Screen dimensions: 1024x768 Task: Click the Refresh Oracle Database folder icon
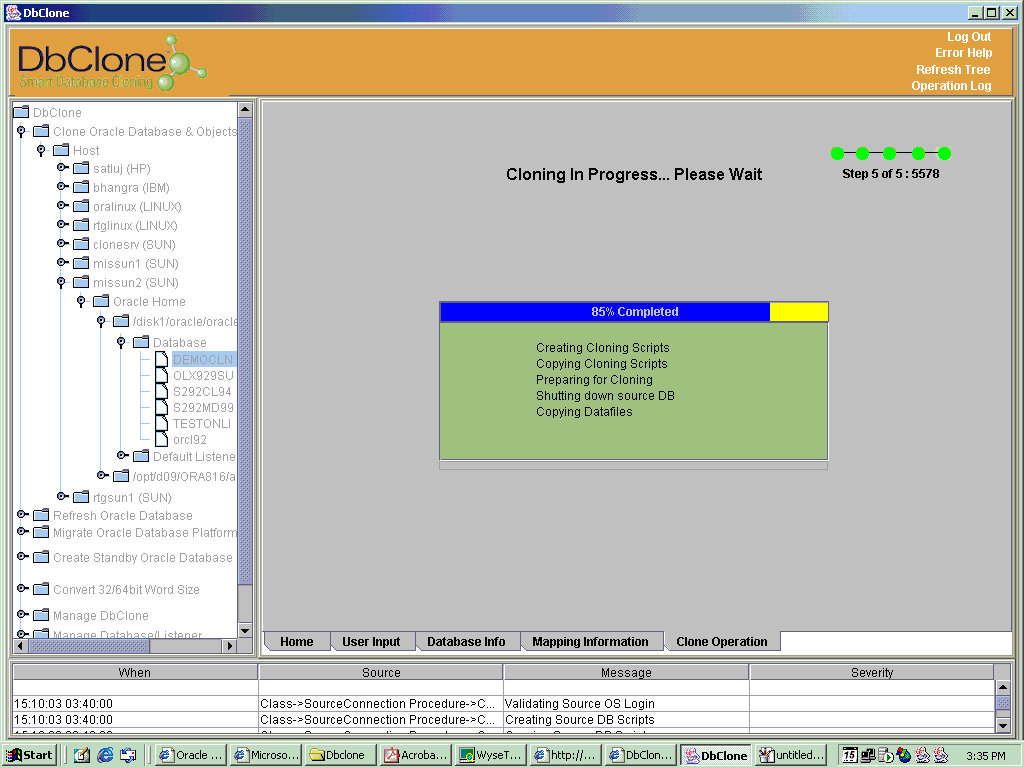pyautogui.click(x=41, y=515)
